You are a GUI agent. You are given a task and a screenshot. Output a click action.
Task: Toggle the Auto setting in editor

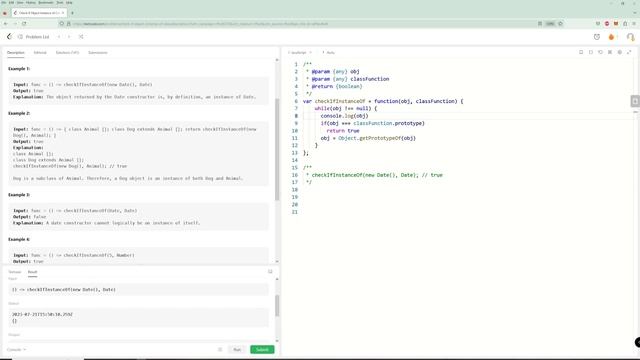pyautogui.click(x=329, y=53)
